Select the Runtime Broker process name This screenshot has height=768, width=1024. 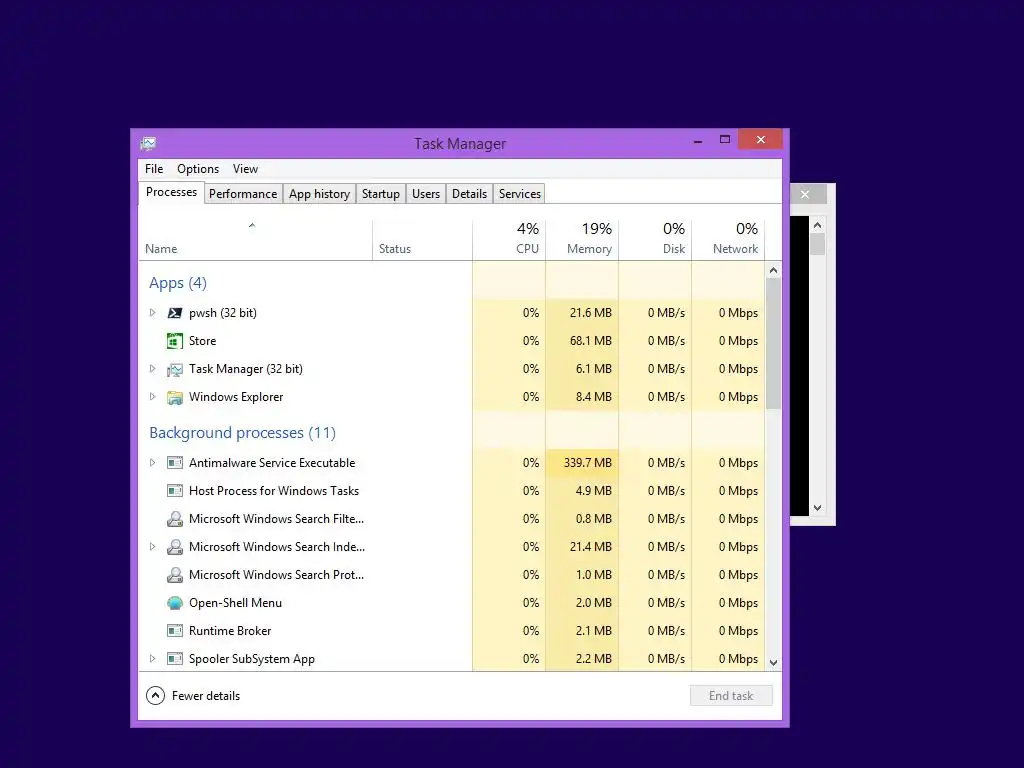click(230, 631)
